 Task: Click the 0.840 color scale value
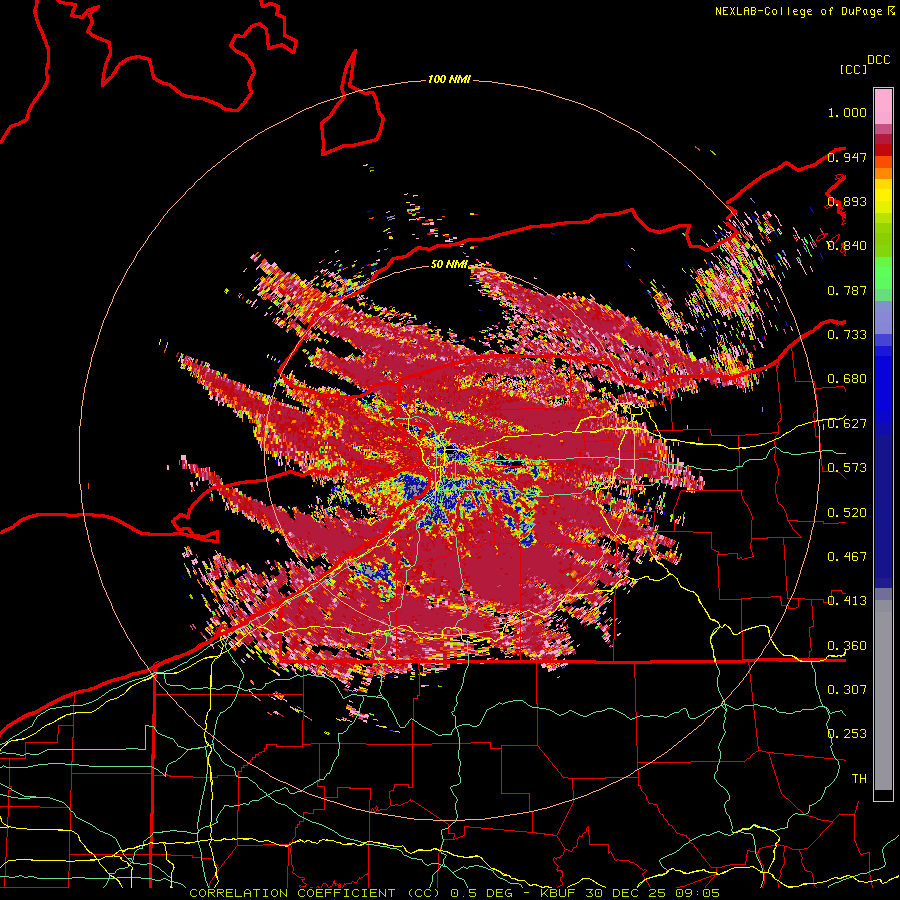tap(847, 246)
